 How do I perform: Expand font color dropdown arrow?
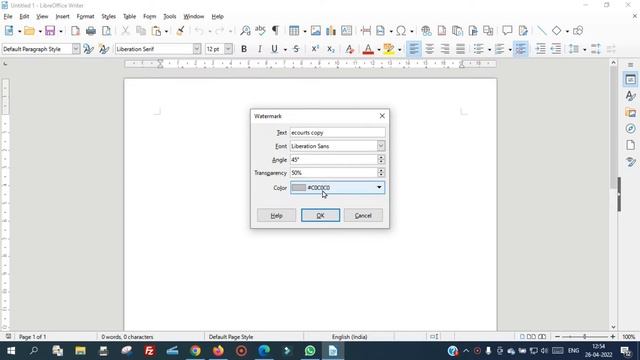coord(379,49)
